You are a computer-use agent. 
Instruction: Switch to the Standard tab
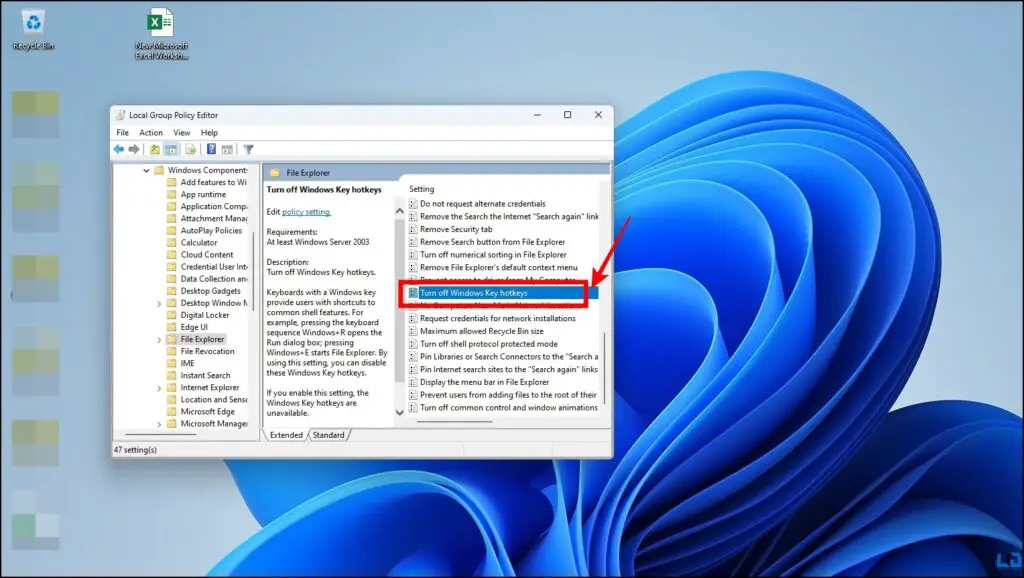click(328, 435)
